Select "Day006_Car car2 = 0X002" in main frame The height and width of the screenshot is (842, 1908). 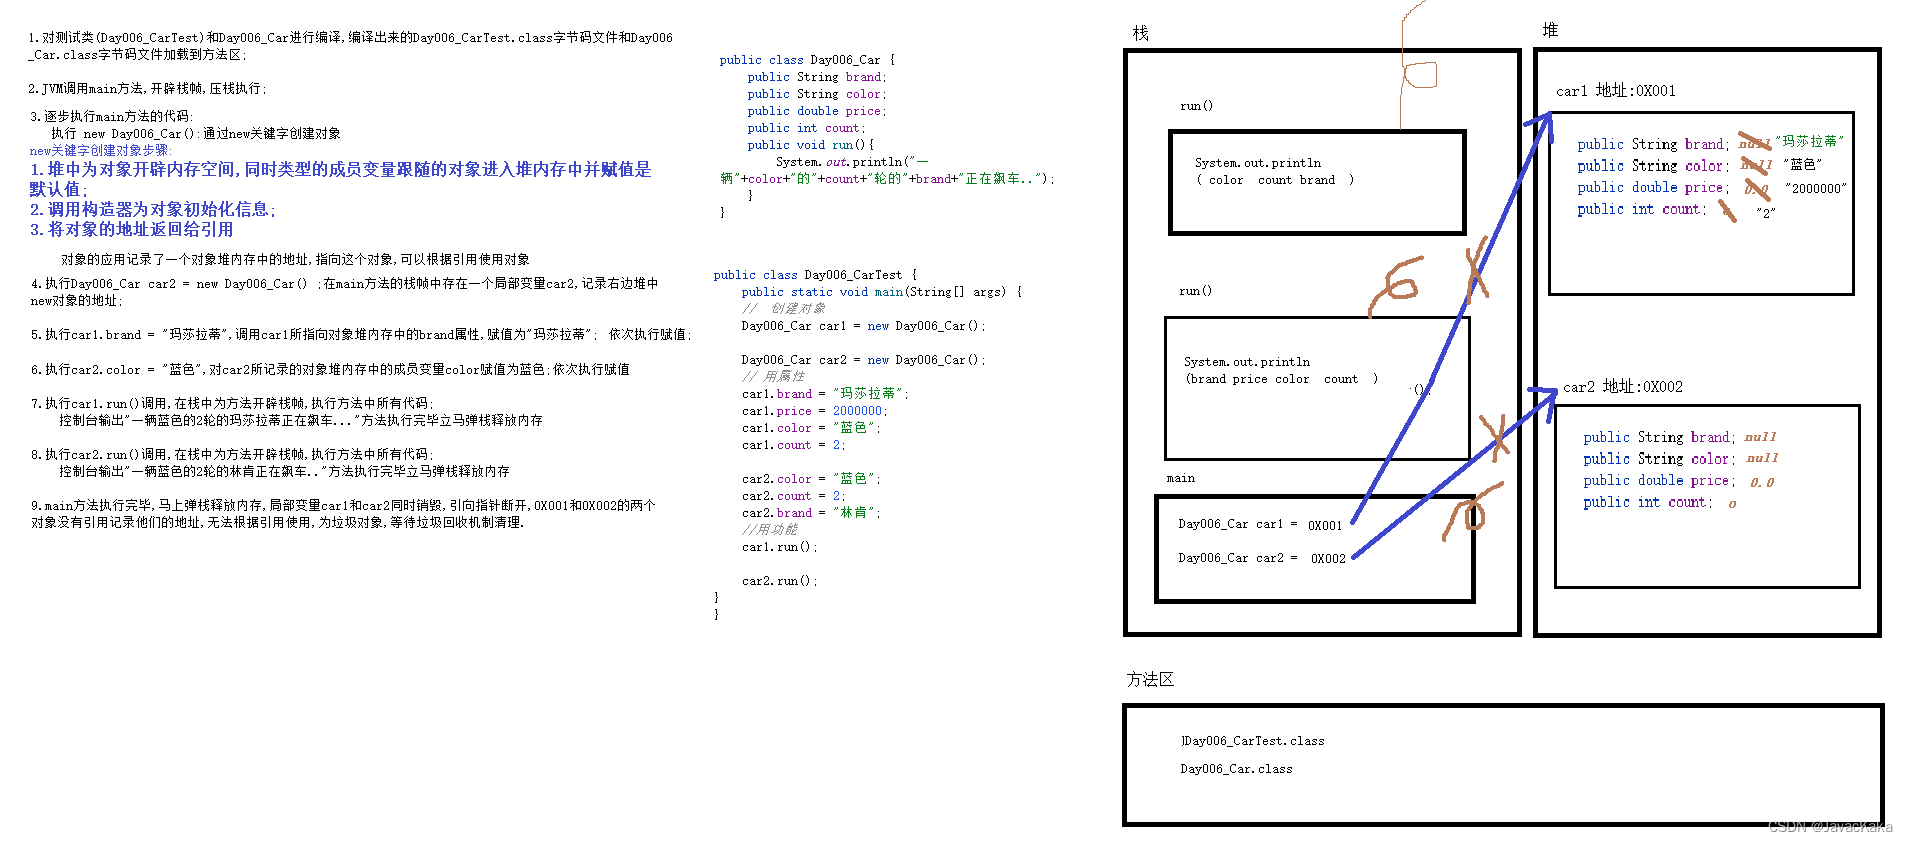tap(1262, 558)
